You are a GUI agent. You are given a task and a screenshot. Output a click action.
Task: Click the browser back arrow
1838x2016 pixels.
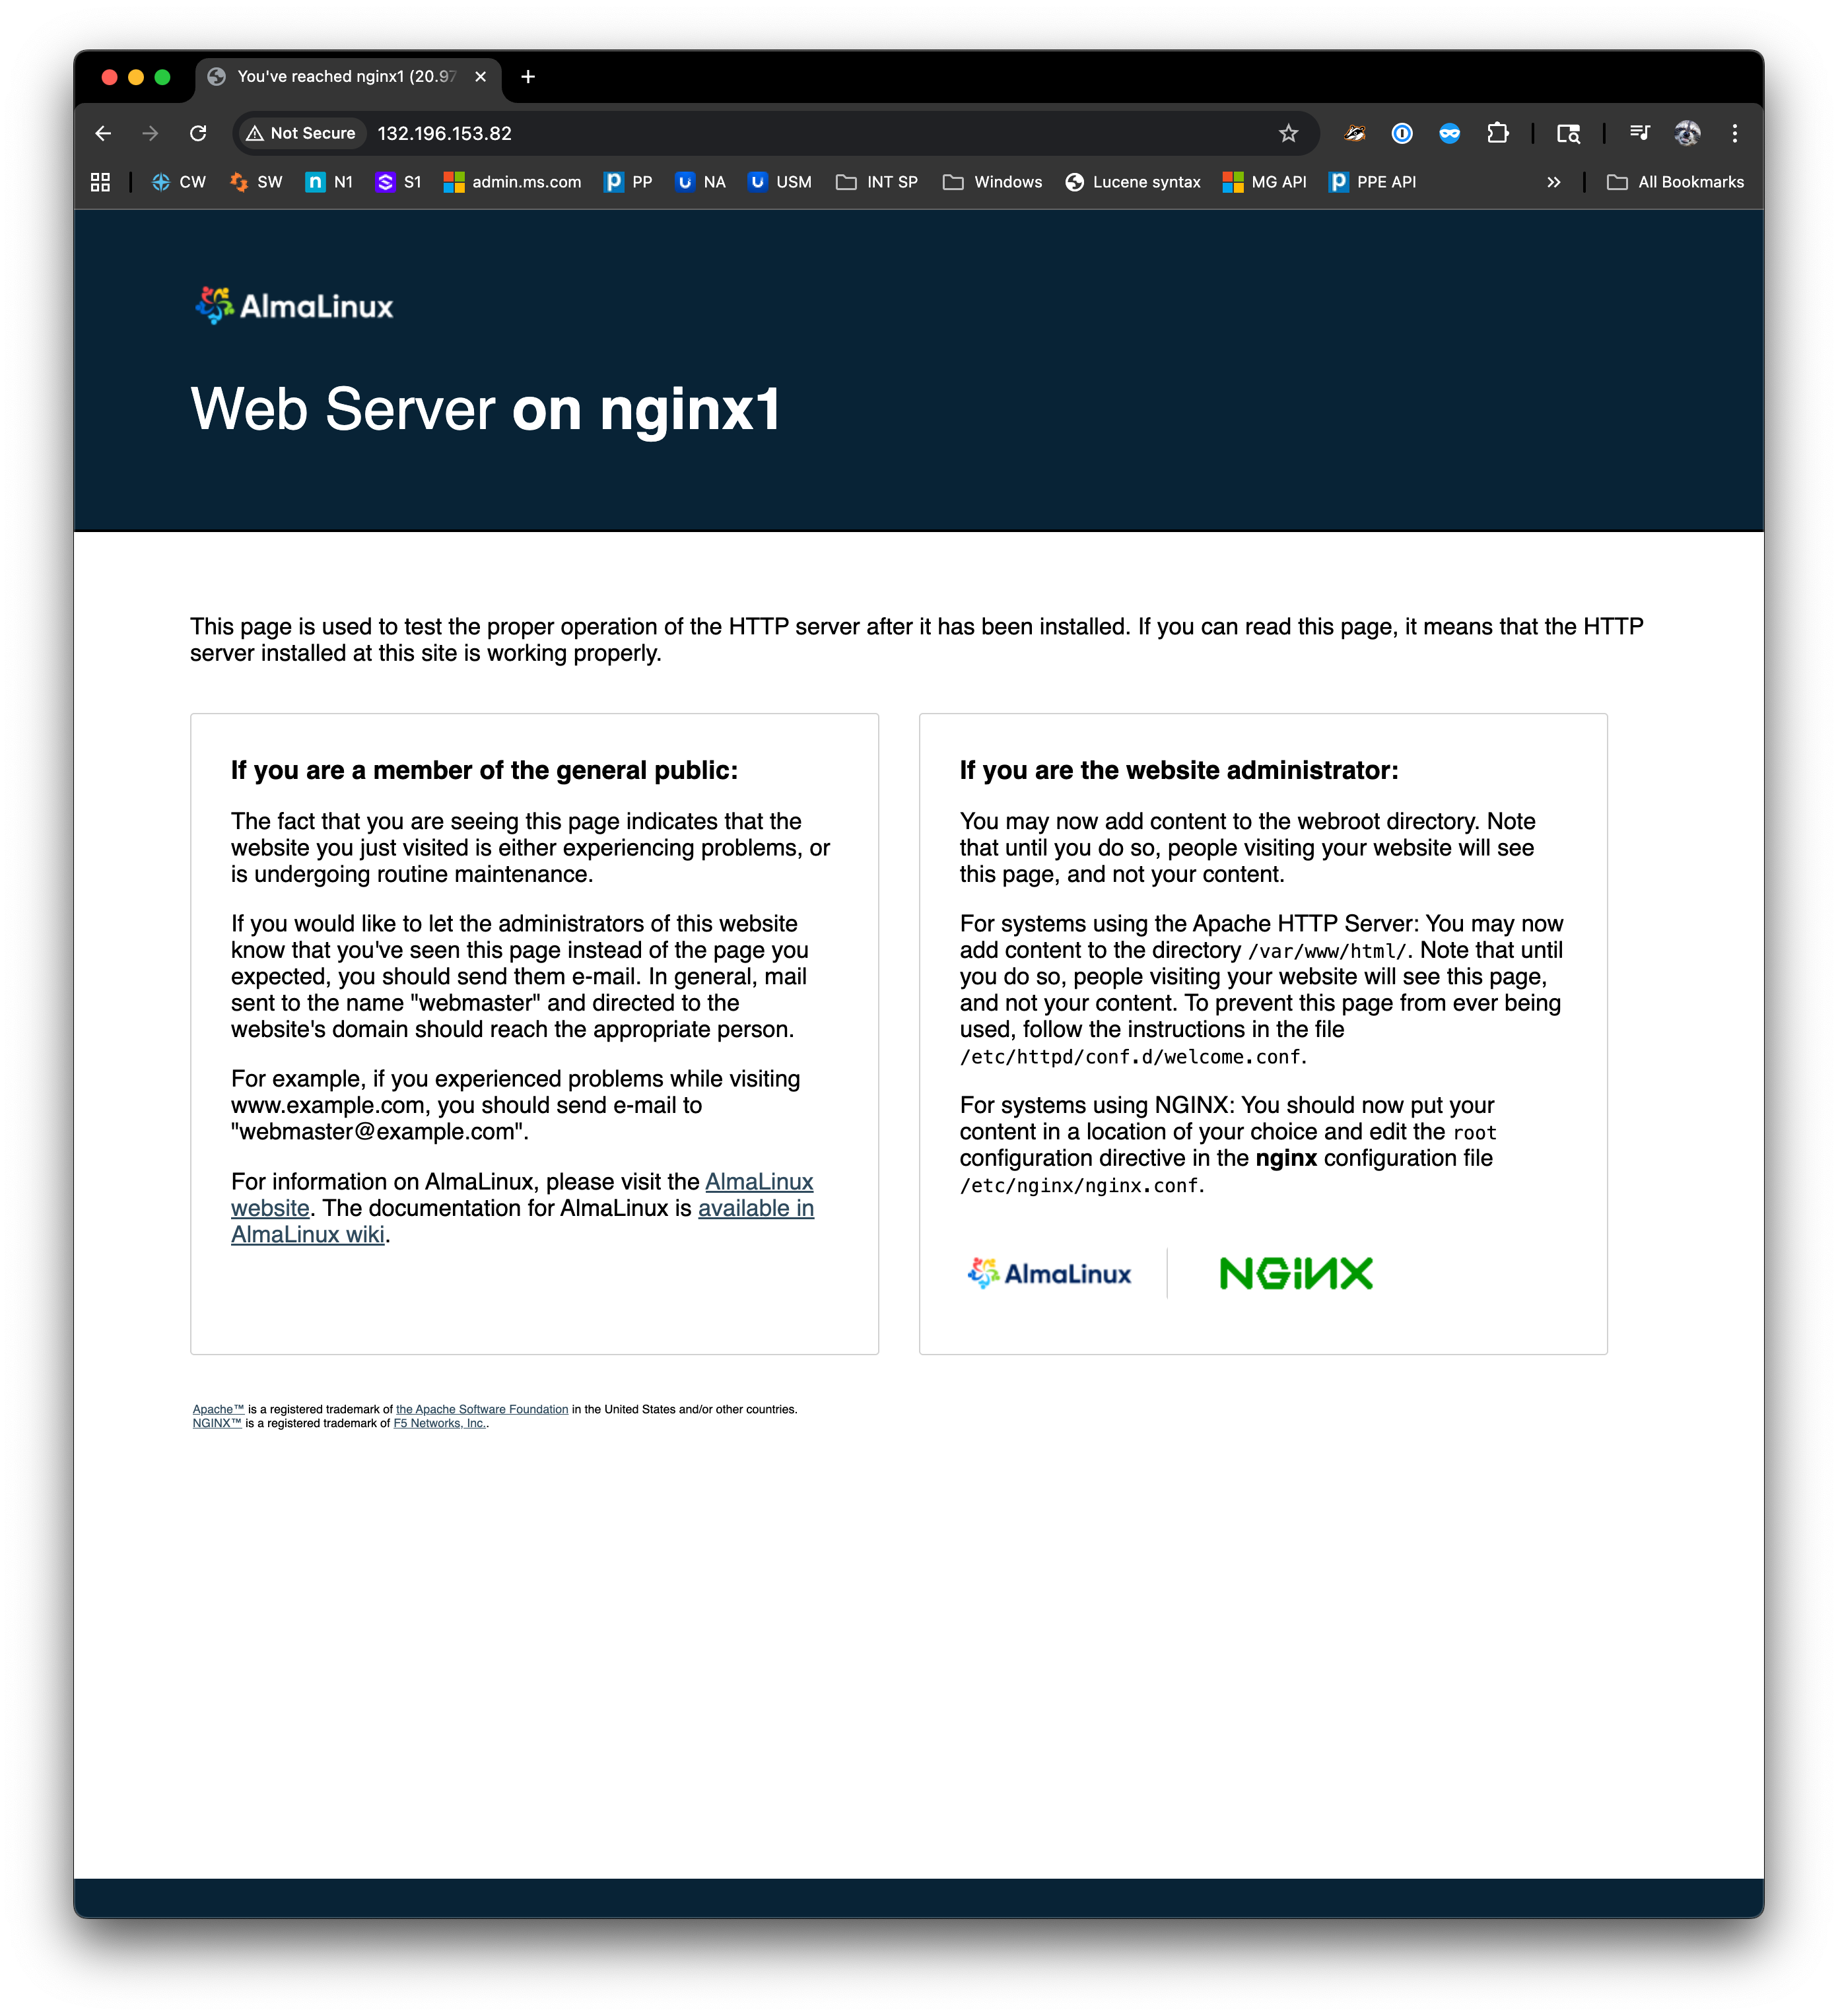(103, 133)
